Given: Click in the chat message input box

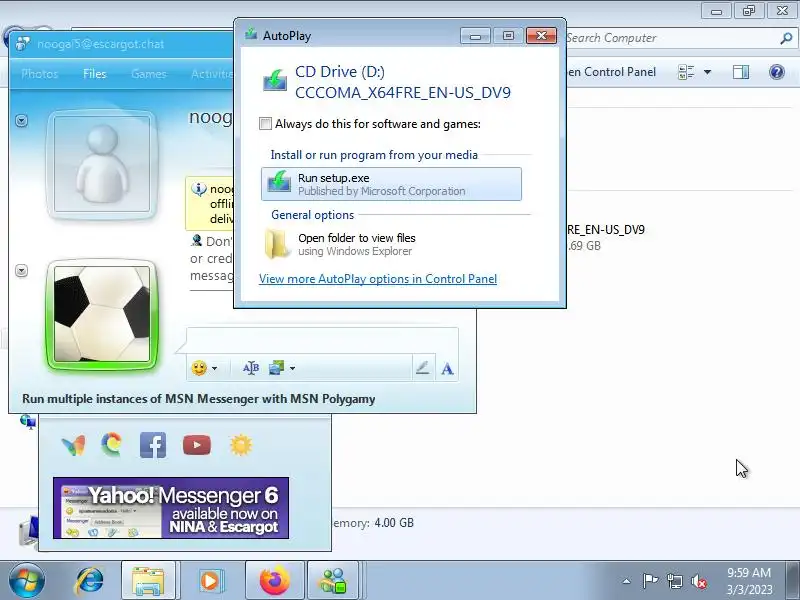Looking at the screenshot, I should coord(322,341).
